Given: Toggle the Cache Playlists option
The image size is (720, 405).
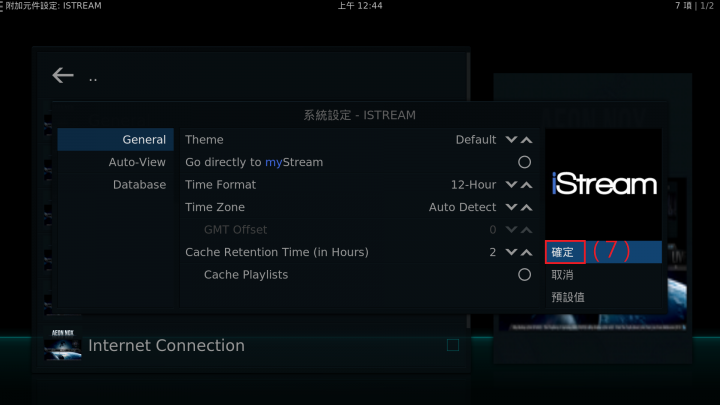Looking at the screenshot, I should coord(524,275).
